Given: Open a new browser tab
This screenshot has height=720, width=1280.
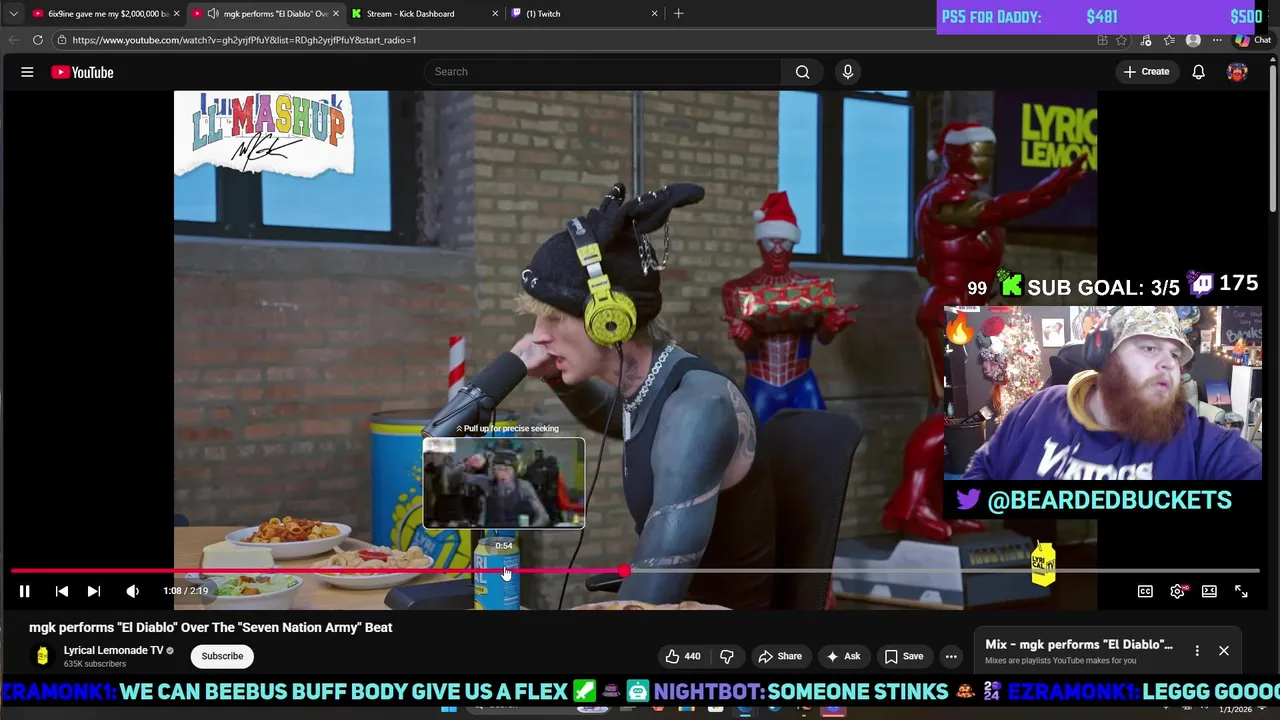Looking at the screenshot, I should (678, 14).
